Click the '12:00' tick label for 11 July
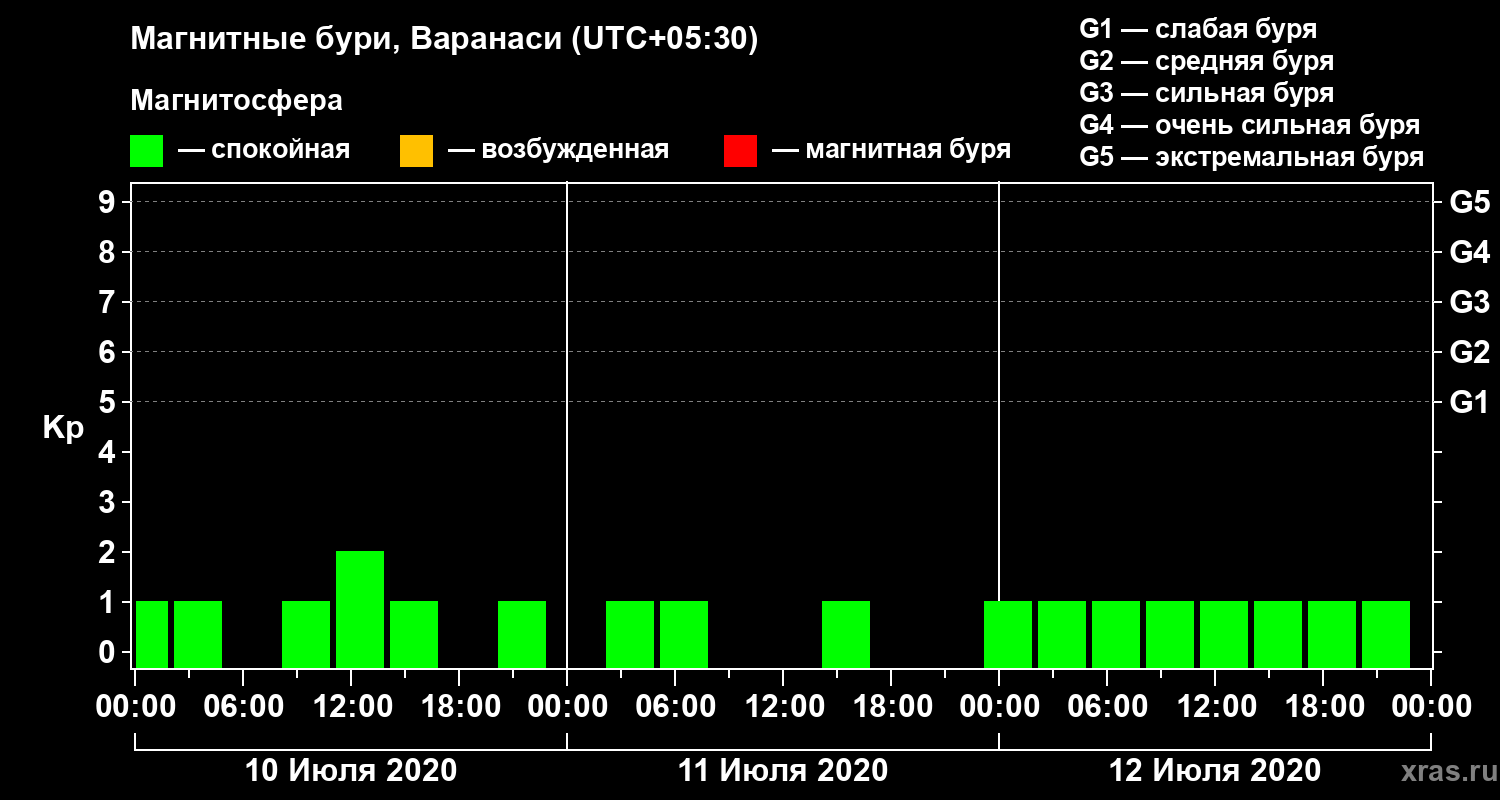The height and width of the screenshot is (800, 1500). 783,707
